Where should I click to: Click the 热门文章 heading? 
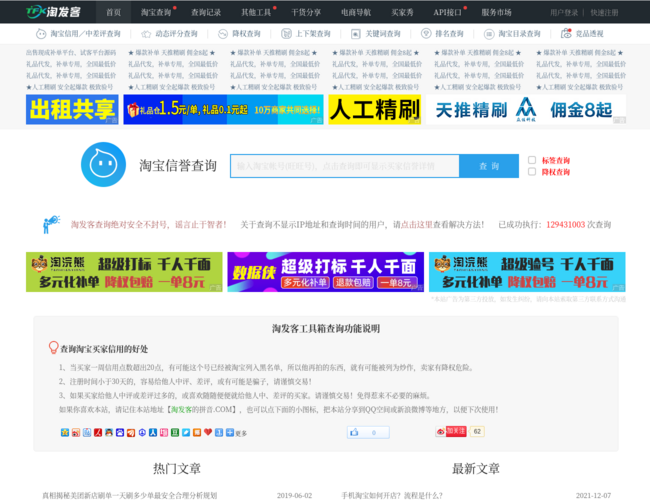[177, 468]
